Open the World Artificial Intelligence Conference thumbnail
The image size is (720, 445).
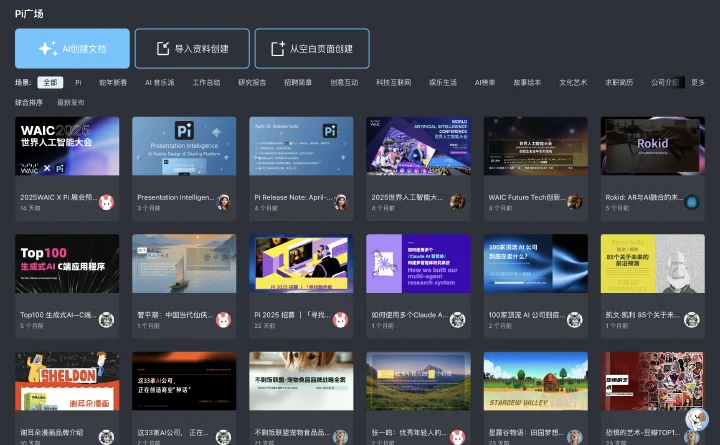pos(418,146)
